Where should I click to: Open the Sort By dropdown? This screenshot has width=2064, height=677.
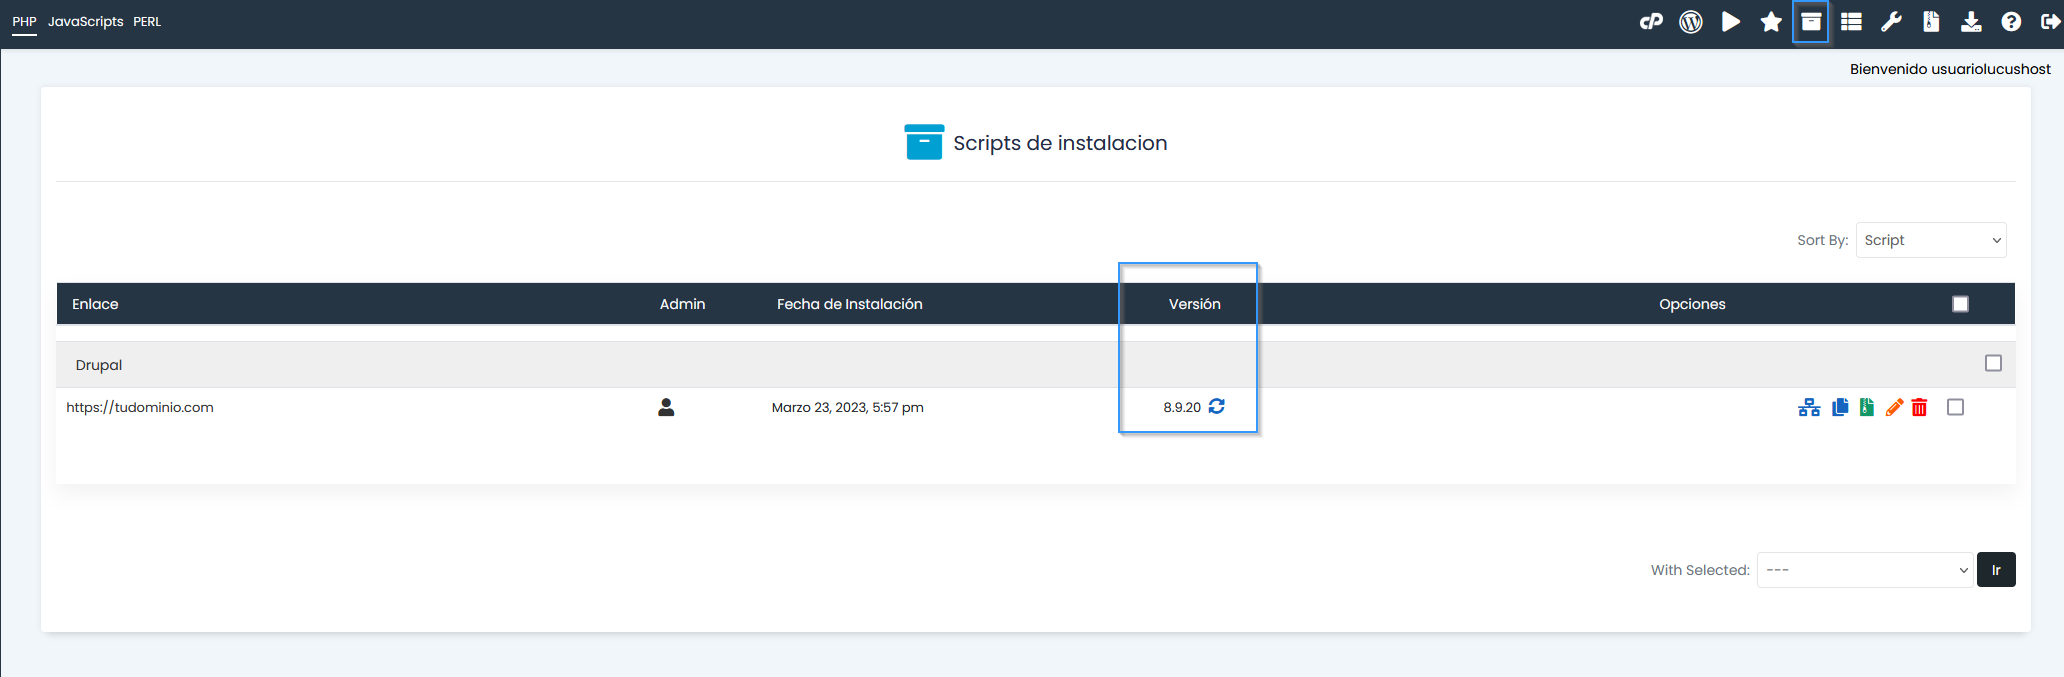(x=1931, y=240)
